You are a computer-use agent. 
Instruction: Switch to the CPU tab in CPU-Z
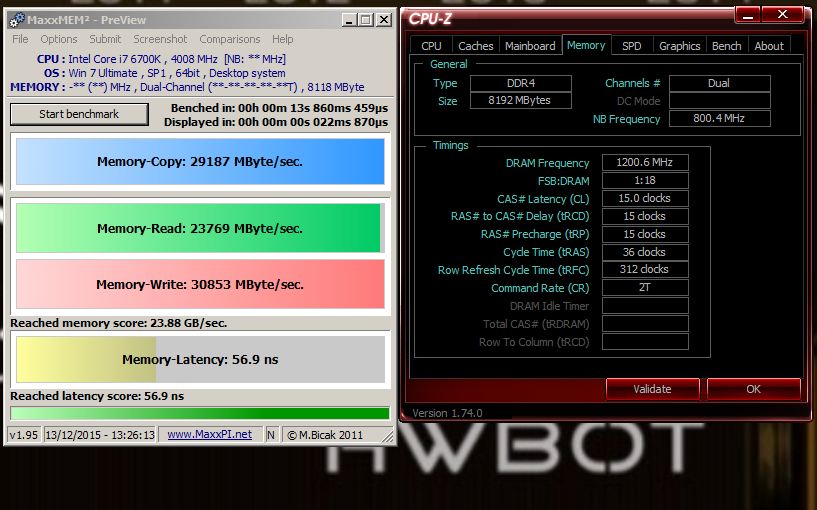(431, 46)
